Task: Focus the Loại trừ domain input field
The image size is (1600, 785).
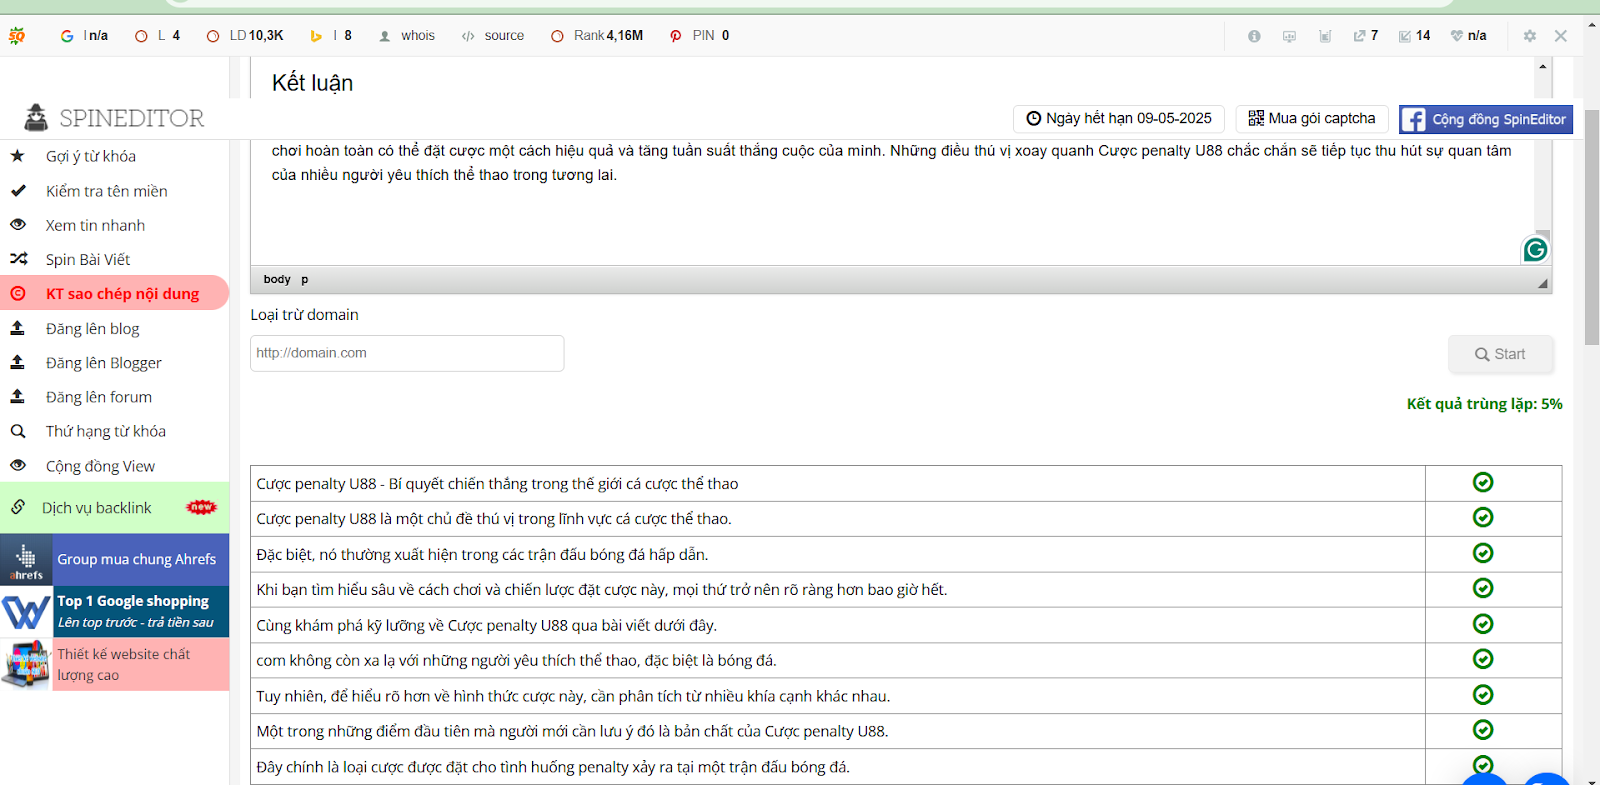Action: [x=407, y=353]
